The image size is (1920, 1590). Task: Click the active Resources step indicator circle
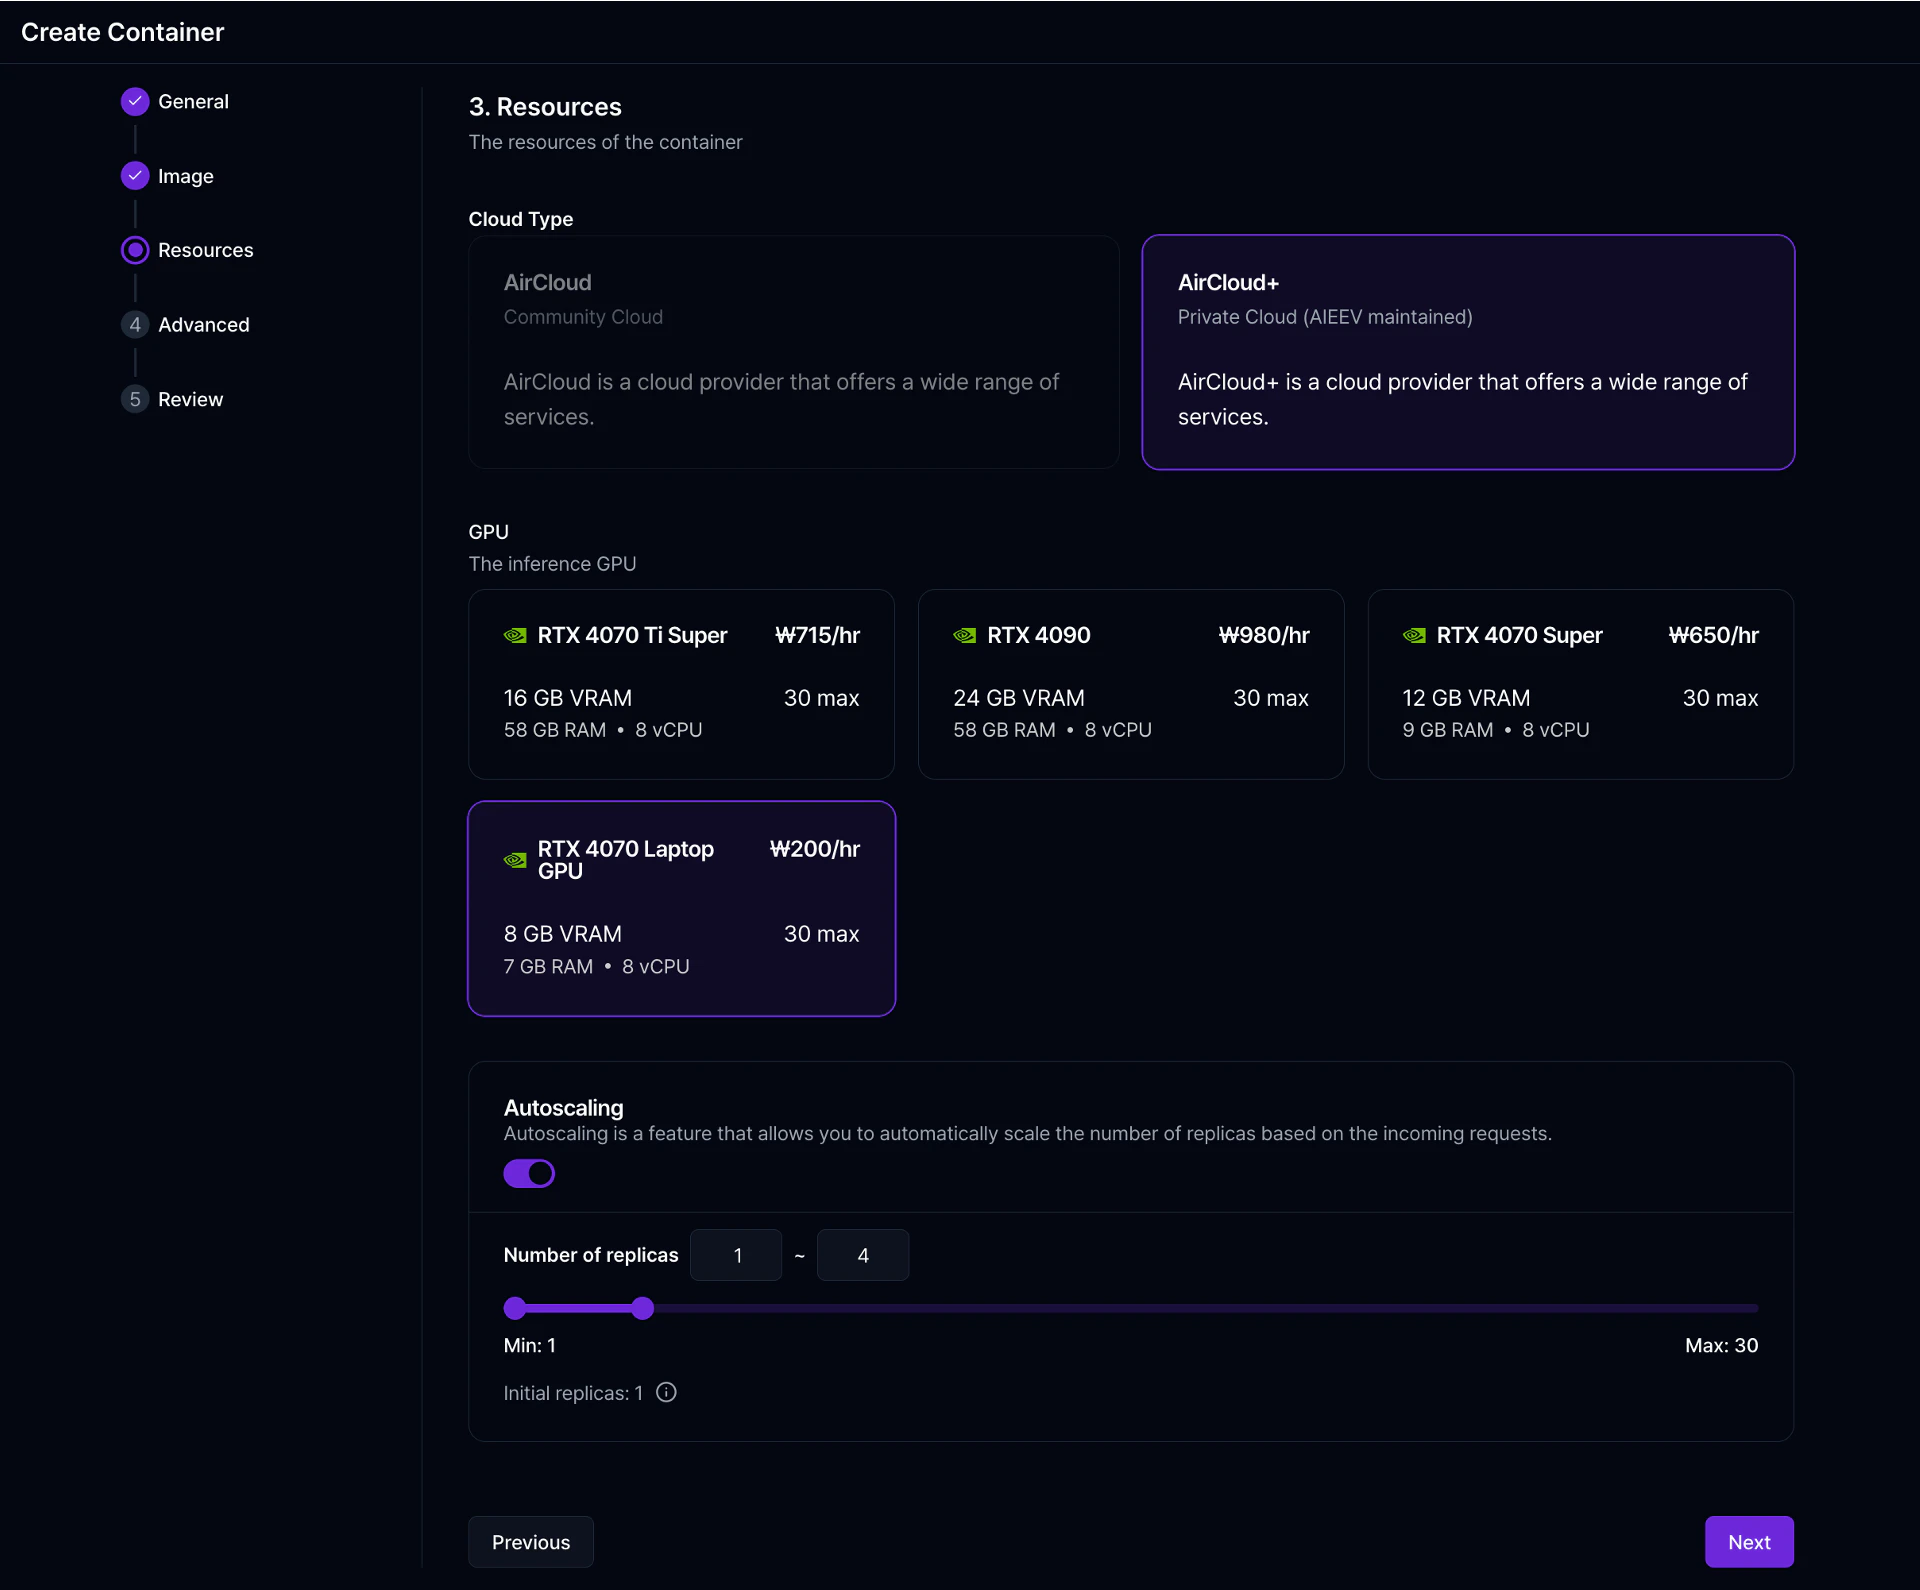click(134, 250)
